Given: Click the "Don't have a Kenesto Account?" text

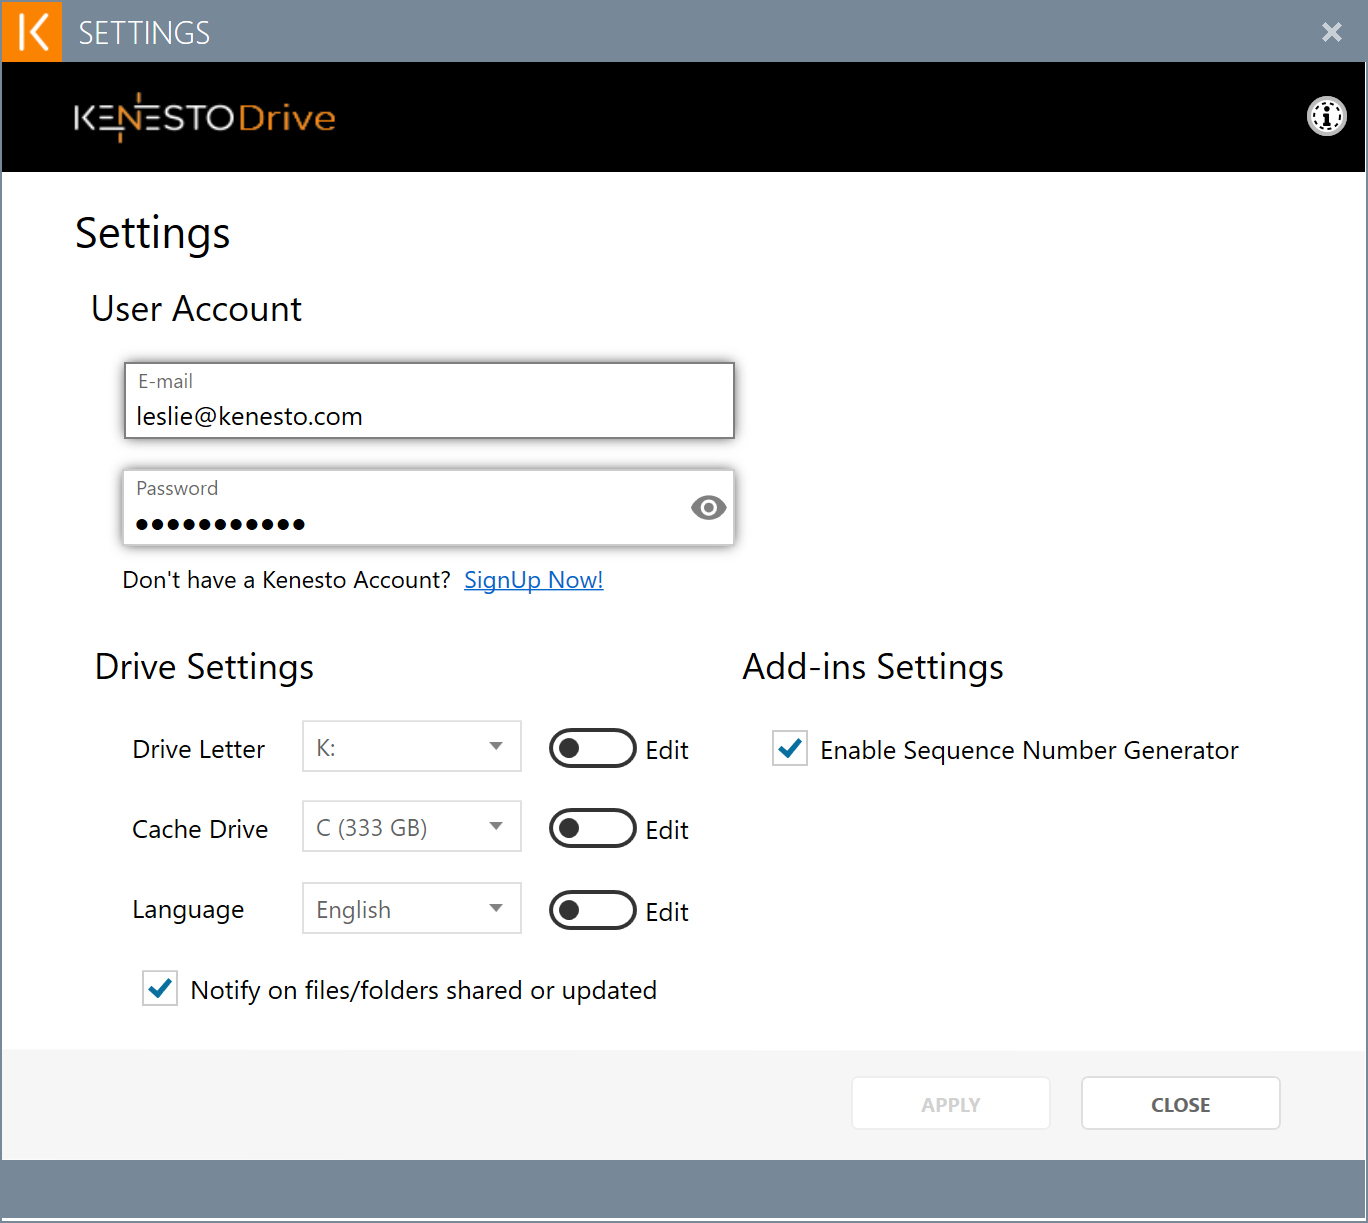Looking at the screenshot, I should click(287, 580).
